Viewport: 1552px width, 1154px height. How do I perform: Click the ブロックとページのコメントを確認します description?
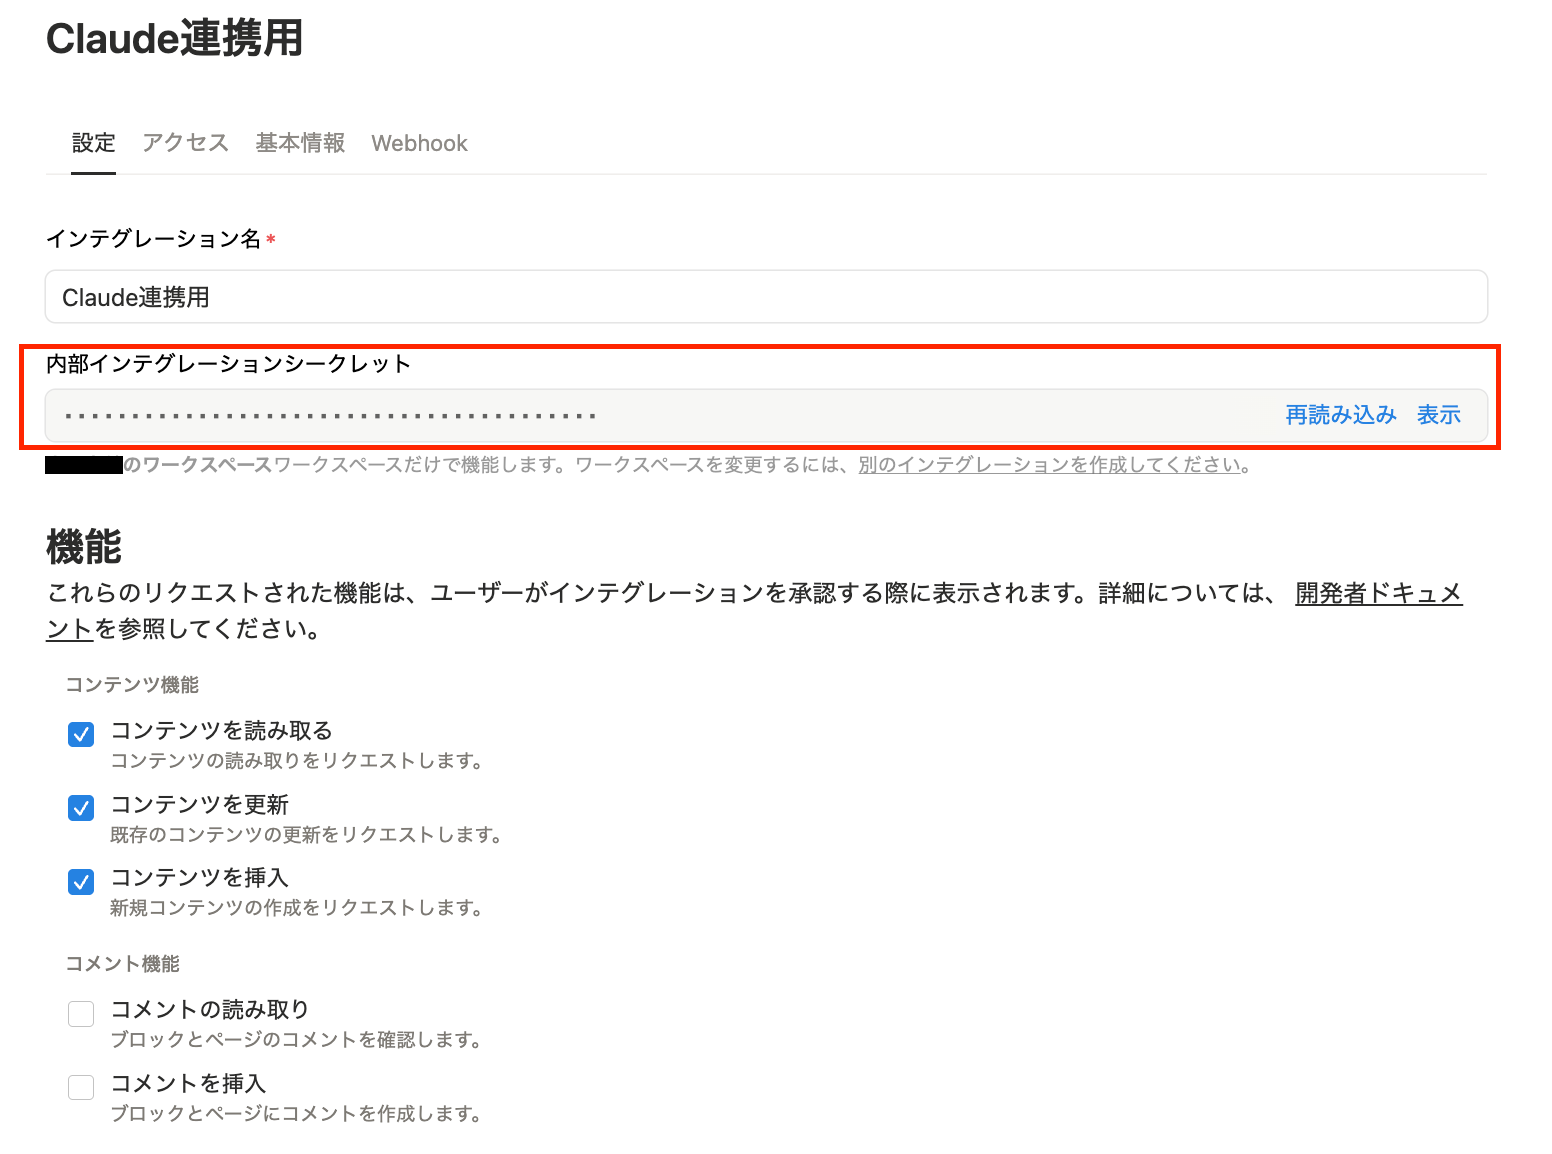point(296,1040)
